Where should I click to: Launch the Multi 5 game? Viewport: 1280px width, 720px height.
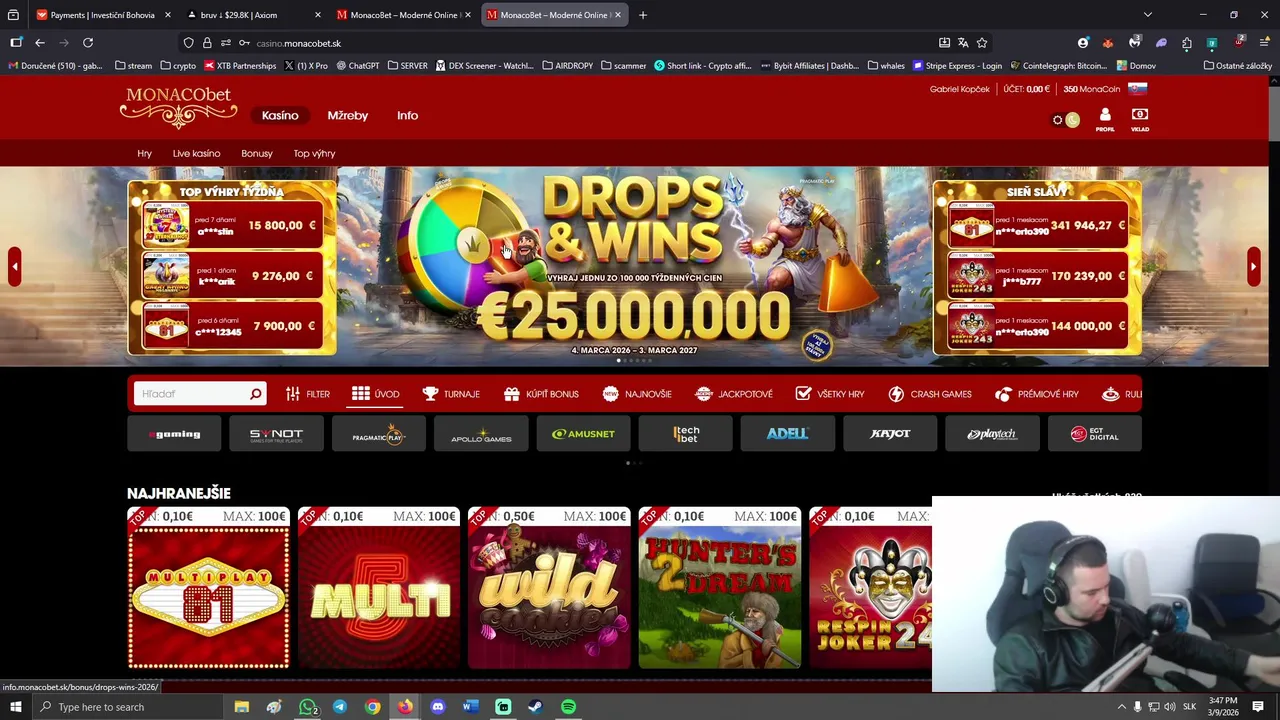(379, 588)
